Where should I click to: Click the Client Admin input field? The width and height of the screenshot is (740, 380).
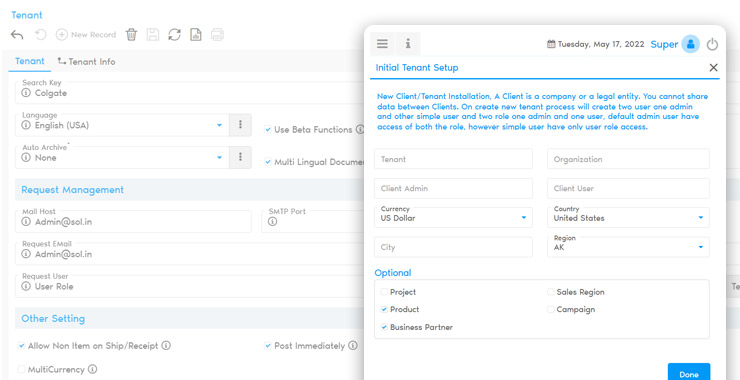(x=454, y=188)
